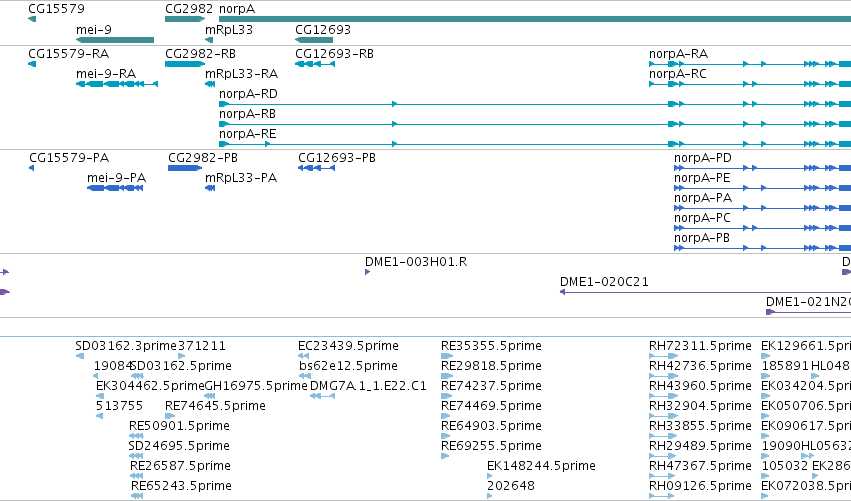Click the 19084 EST arrow

(x=96, y=376)
